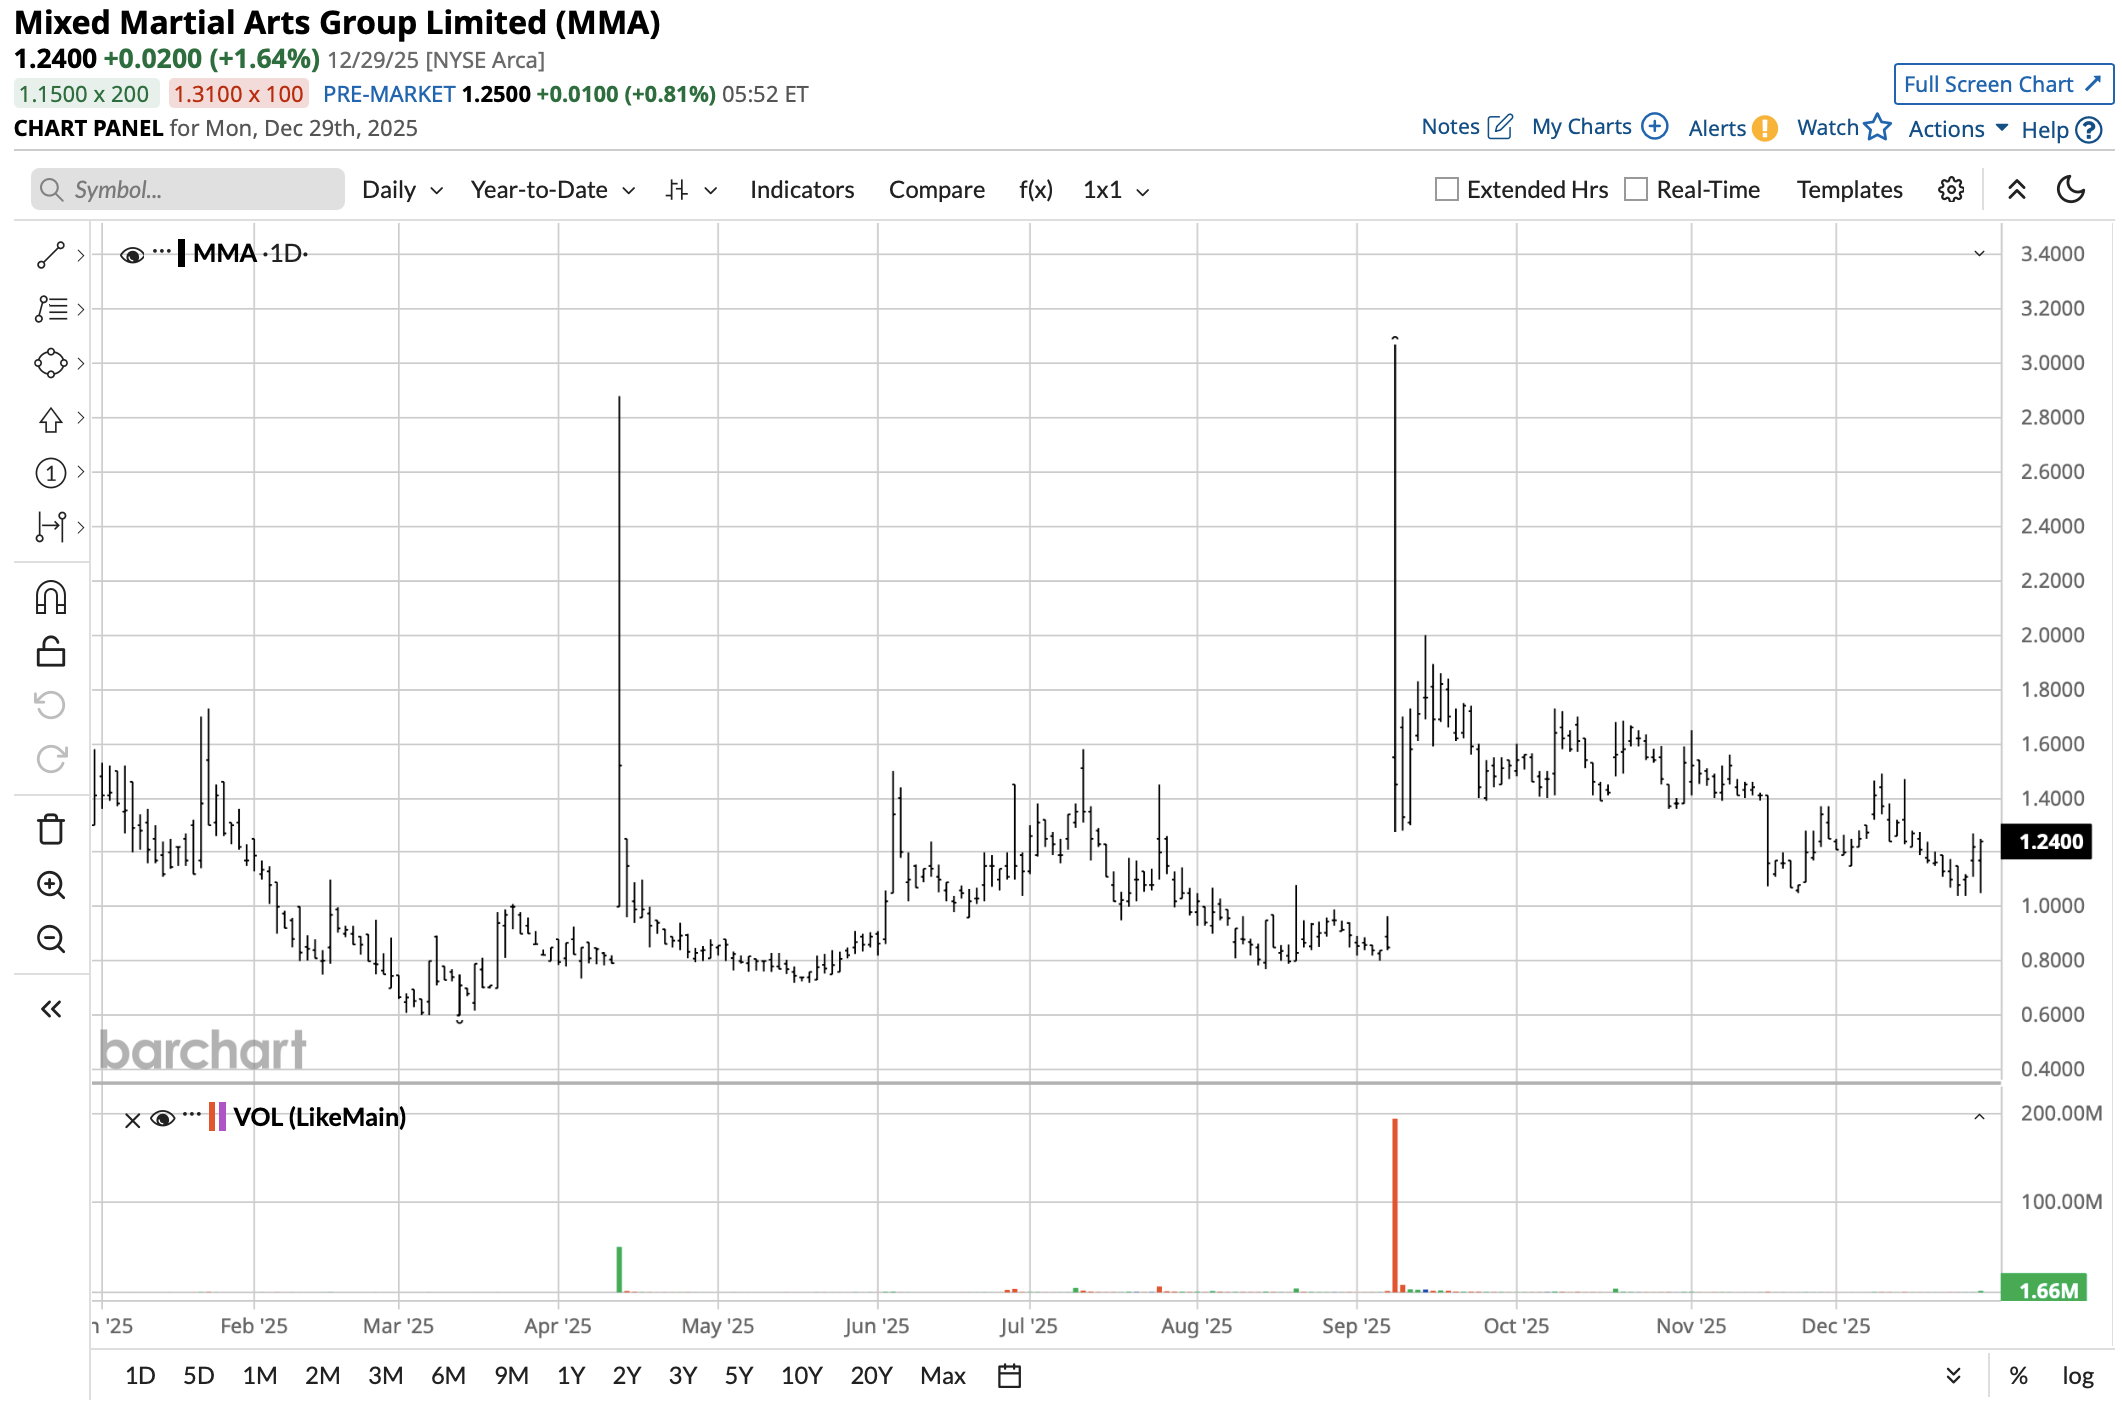Click the Full Screen Chart button
The height and width of the screenshot is (1406, 2122).
(x=2002, y=84)
